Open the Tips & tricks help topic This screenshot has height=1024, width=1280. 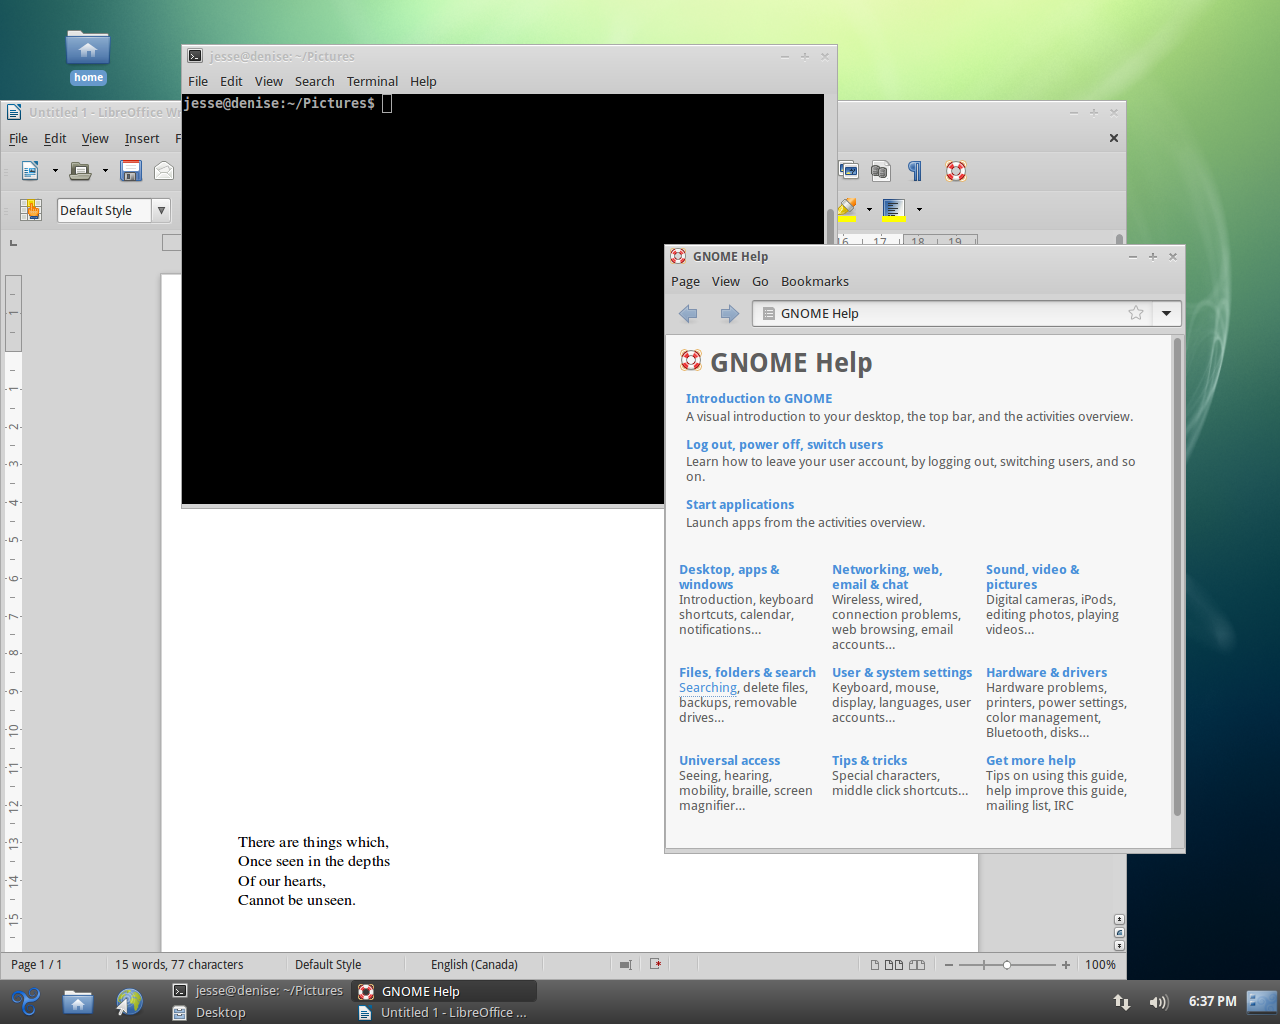[x=870, y=761]
